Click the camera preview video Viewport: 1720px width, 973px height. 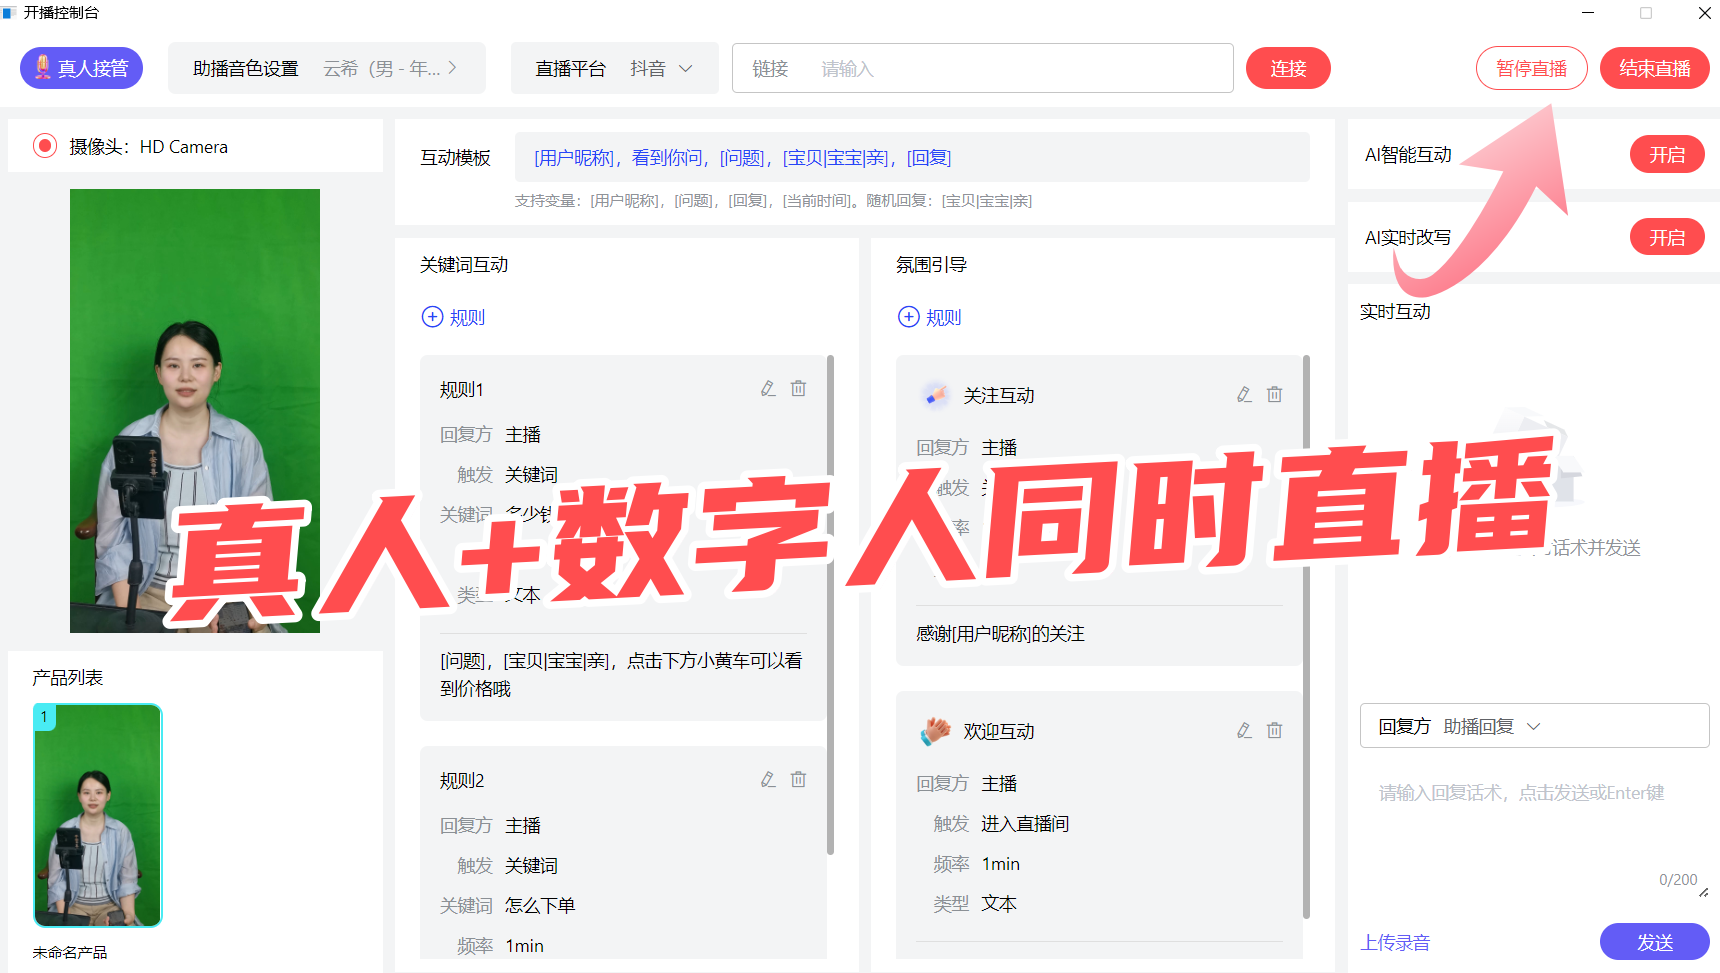(195, 411)
